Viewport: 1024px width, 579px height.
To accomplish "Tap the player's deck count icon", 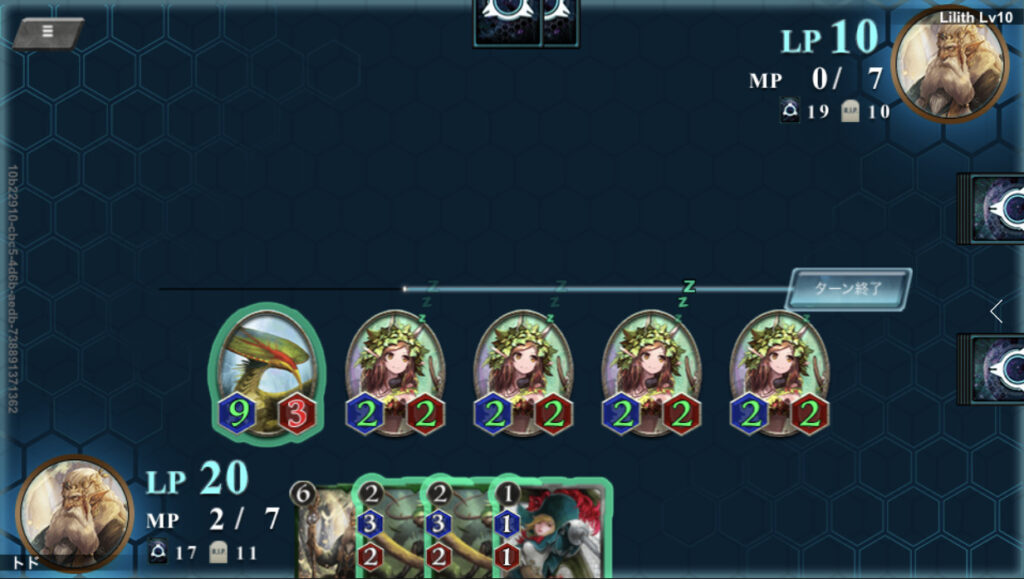I will tap(157, 552).
